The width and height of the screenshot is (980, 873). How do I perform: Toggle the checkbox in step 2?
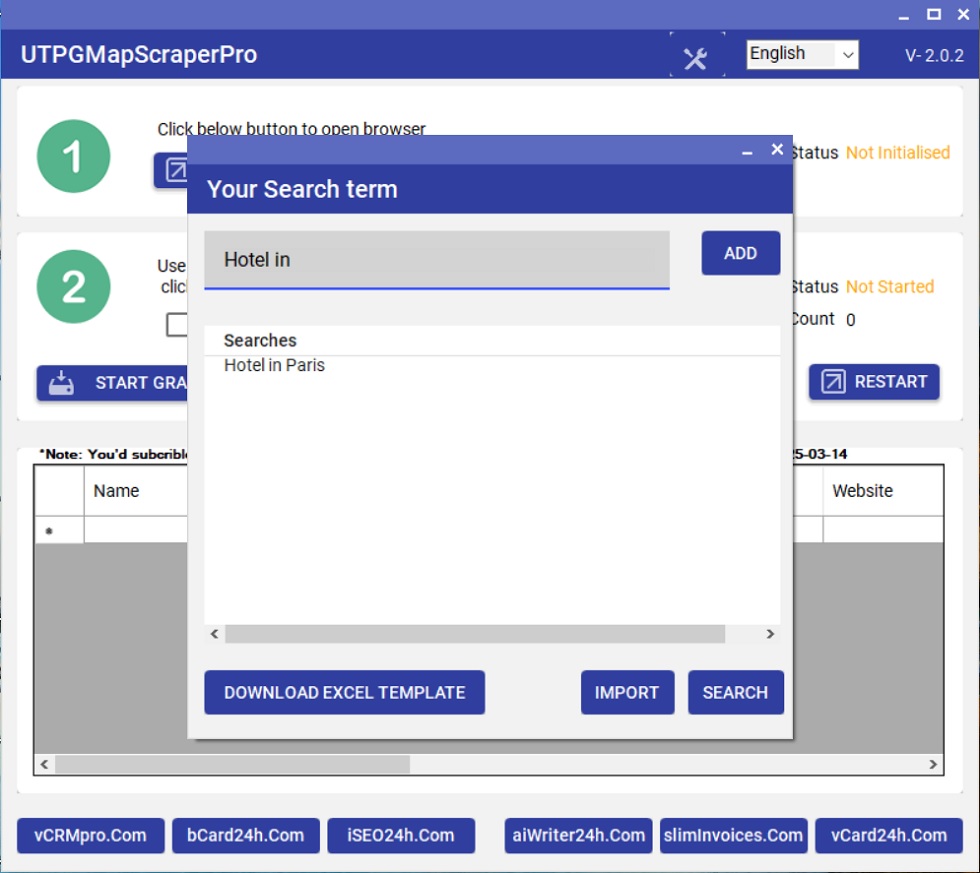(177, 325)
